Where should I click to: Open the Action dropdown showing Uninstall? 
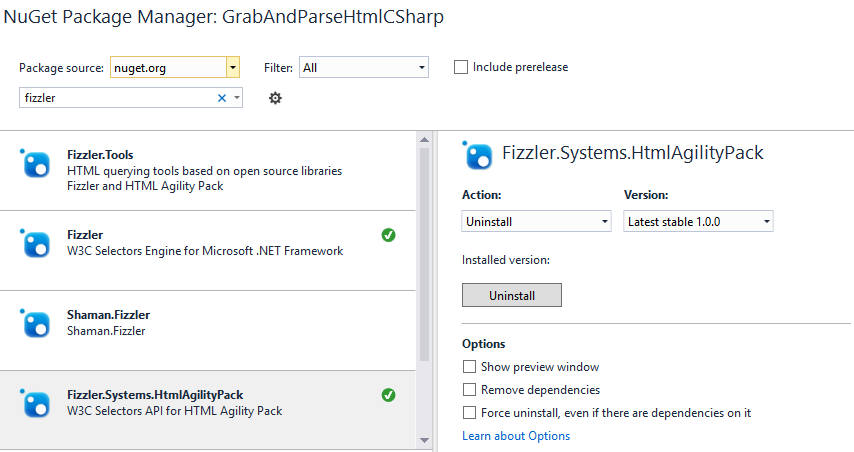[x=536, y=221]
